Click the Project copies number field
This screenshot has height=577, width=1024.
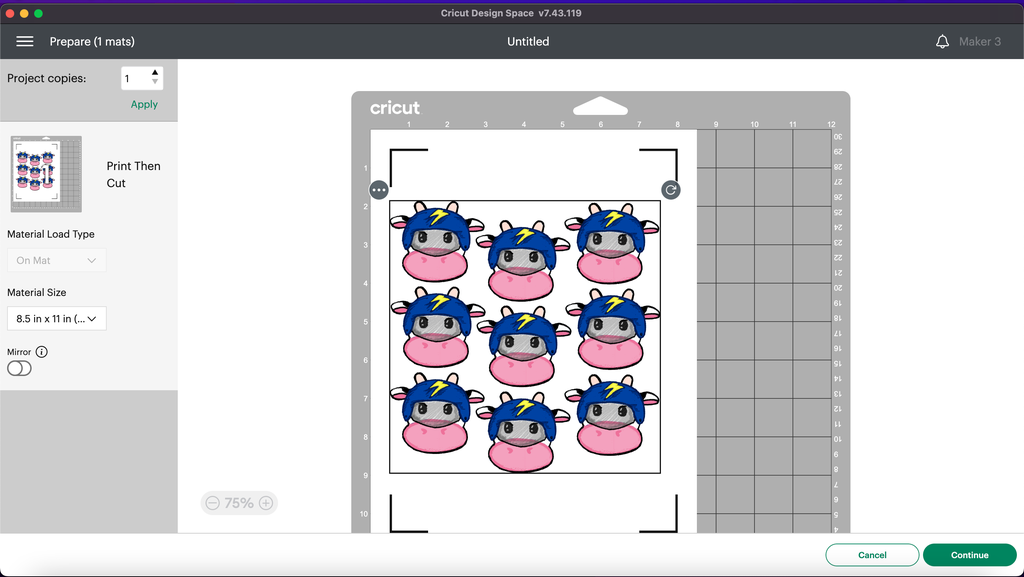[x=135, y=78]
